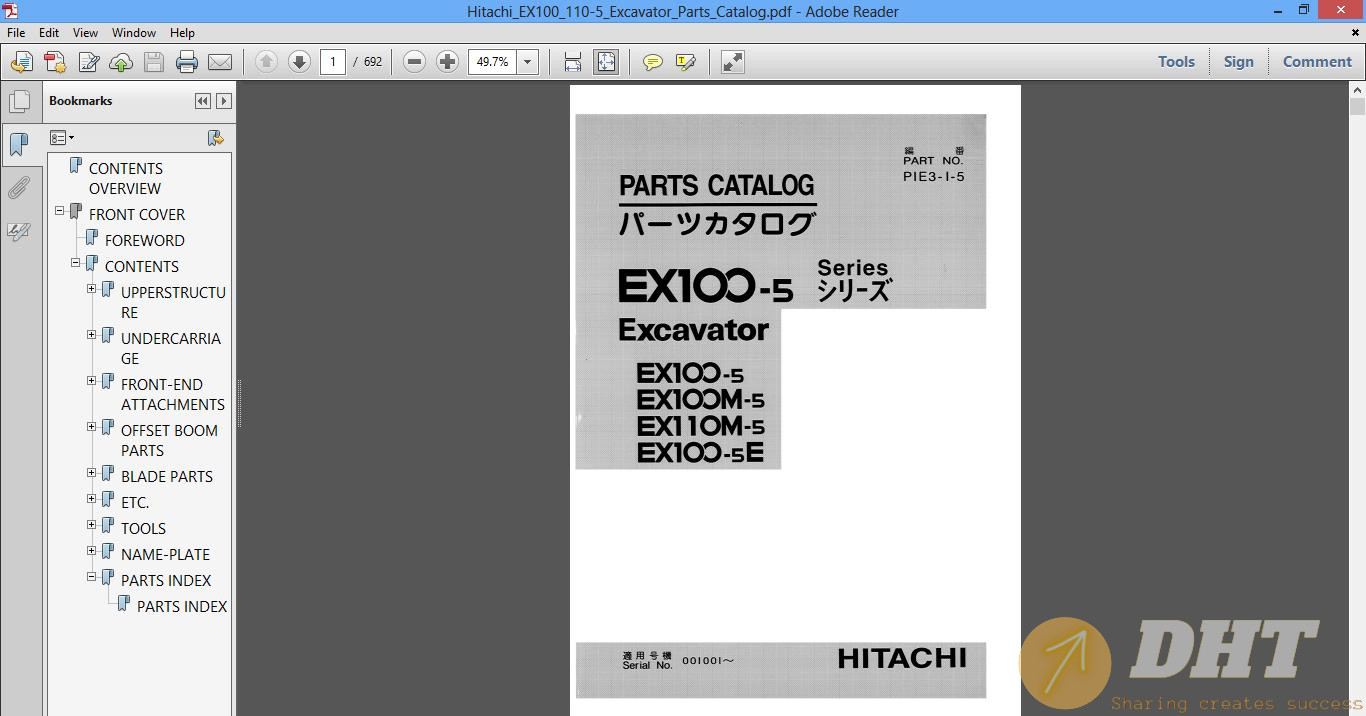1366x716 pixels.
Task: Expand the TOOLS bookmark
Action: tap(92, 525)
